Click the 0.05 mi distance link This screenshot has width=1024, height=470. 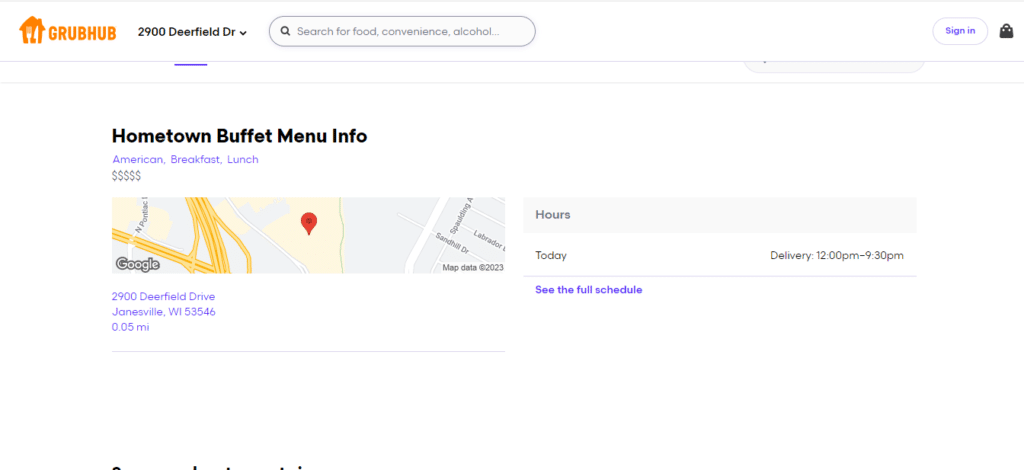(131, 327)
